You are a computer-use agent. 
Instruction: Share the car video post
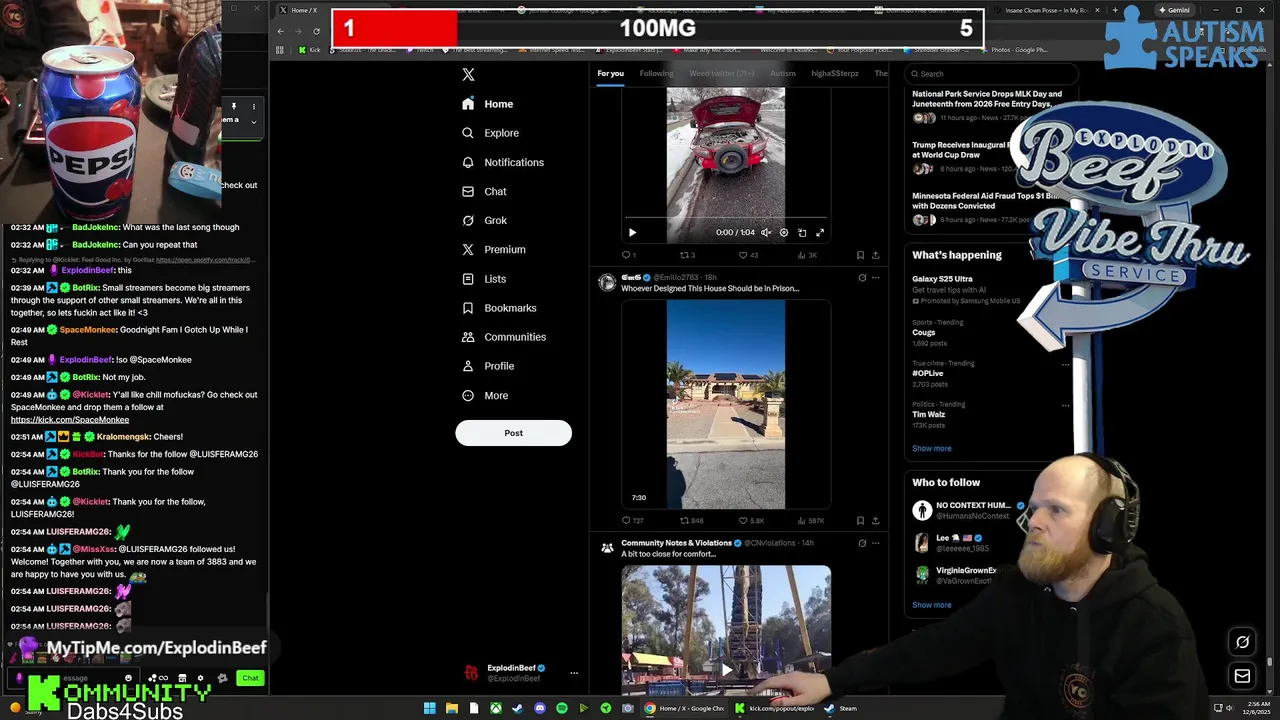click(x=876, y=255)
